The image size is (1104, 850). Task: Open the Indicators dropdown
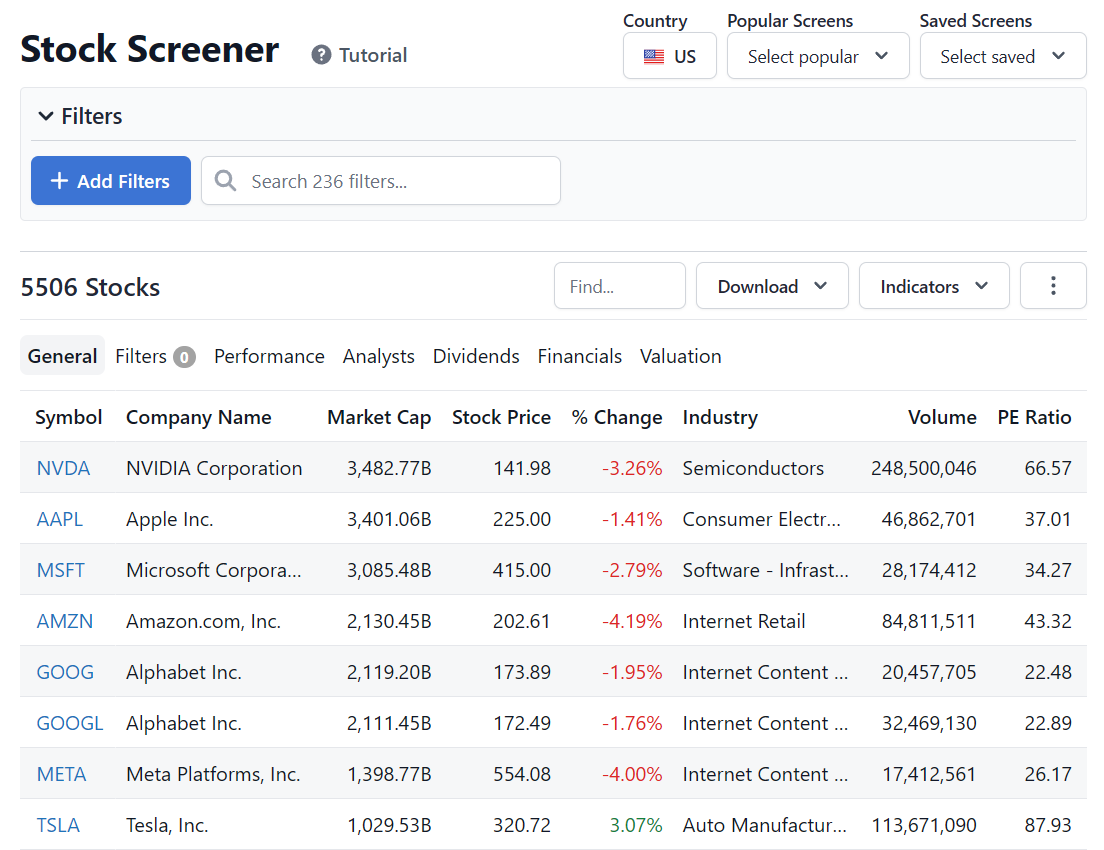933,286
